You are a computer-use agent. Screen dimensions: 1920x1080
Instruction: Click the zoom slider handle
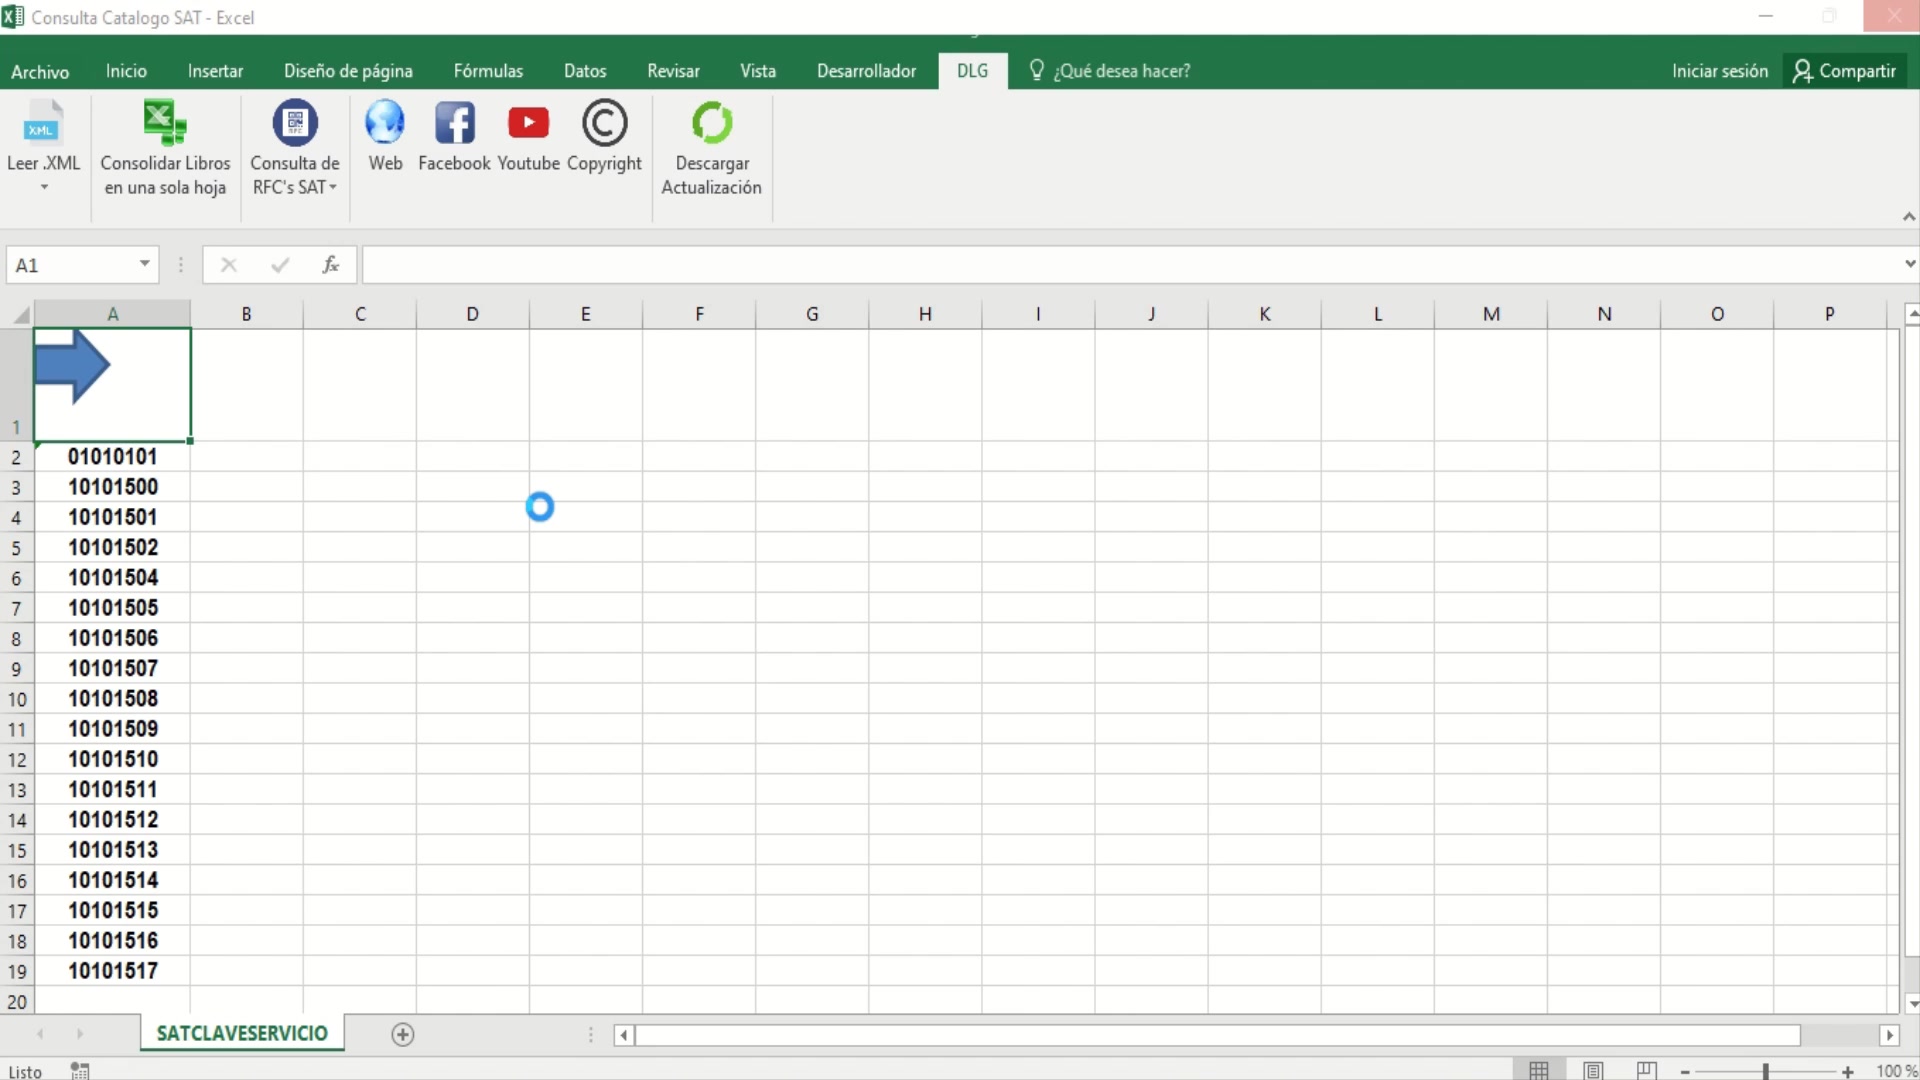[x=1766, y=1071]
